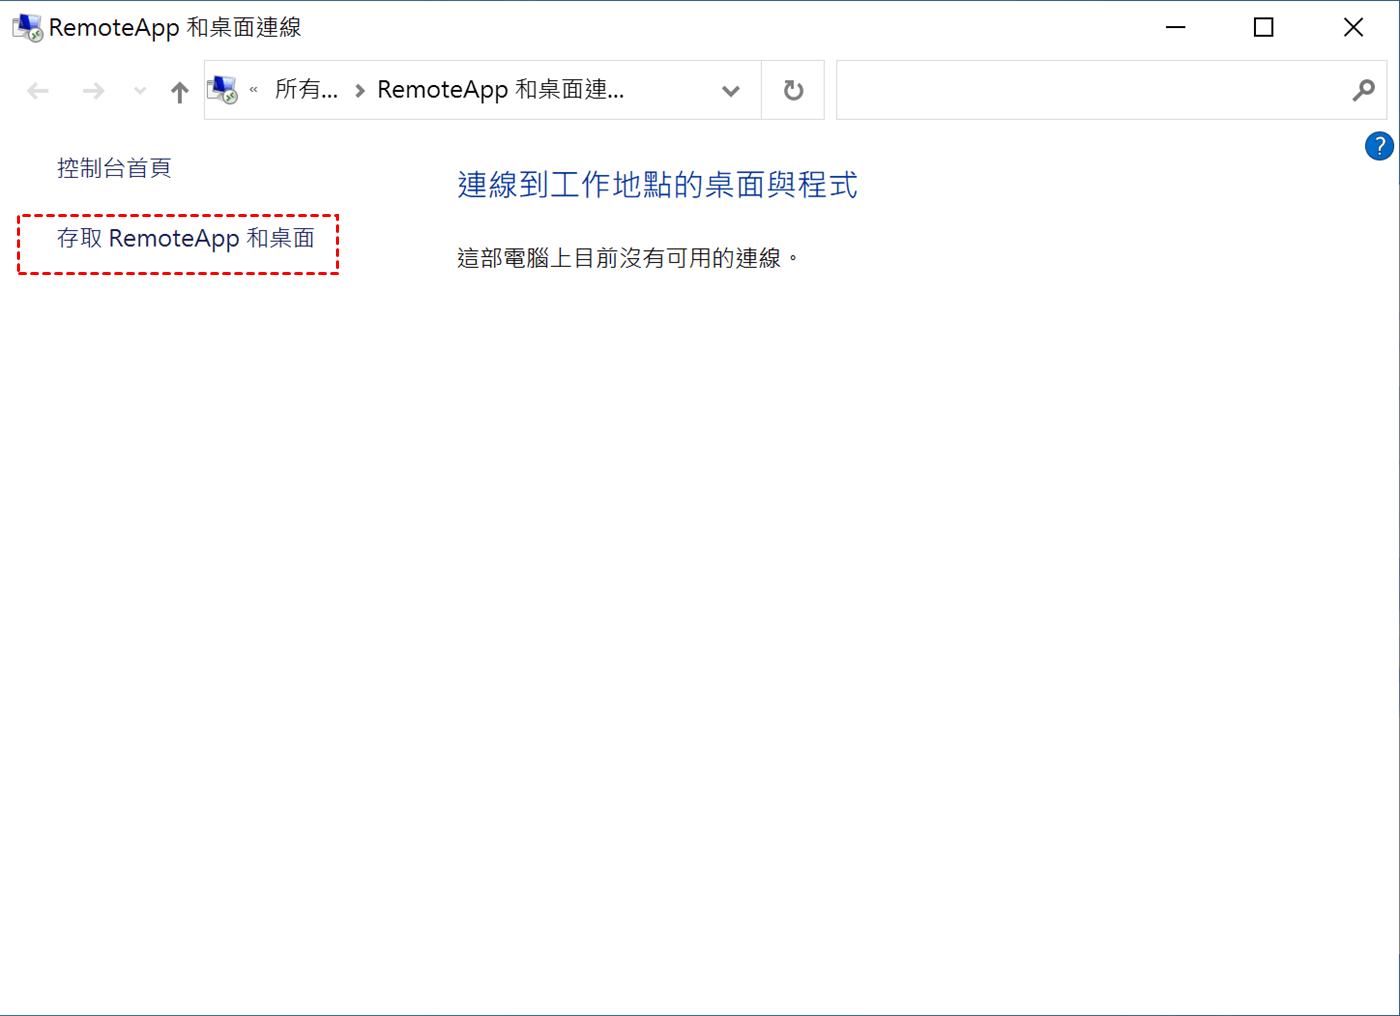Screen dimensions: 1400x1016
Task: Click the Forward navigation arrow
Action: point(93,91)
